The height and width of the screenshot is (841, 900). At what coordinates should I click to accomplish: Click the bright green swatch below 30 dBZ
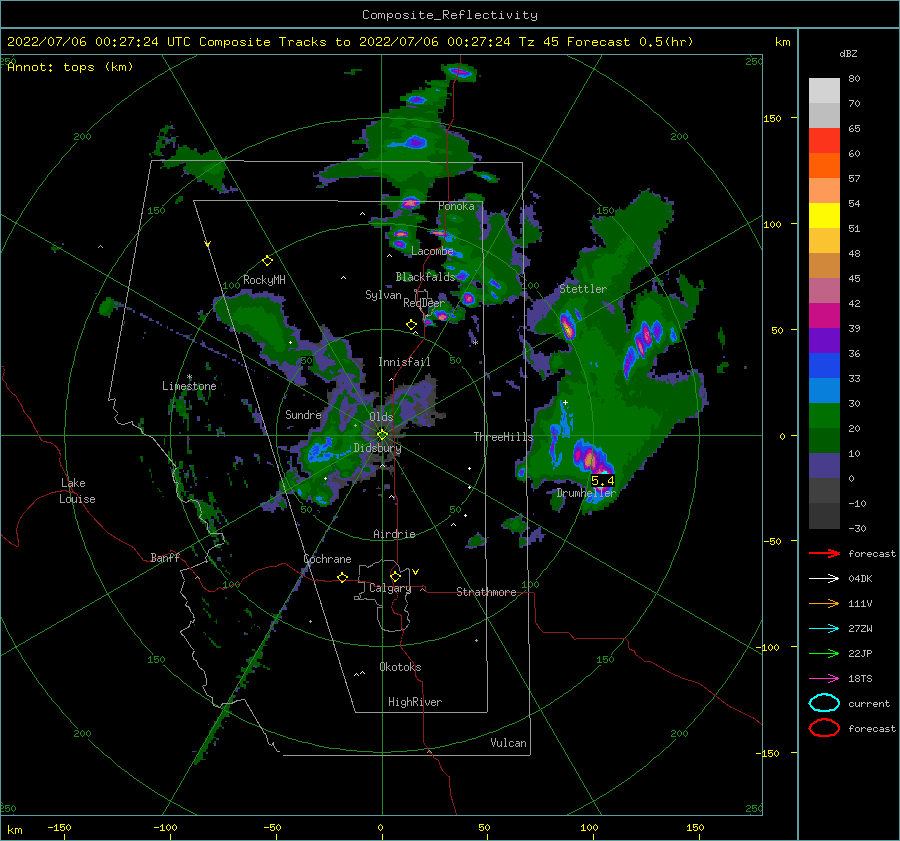point(824,415)
